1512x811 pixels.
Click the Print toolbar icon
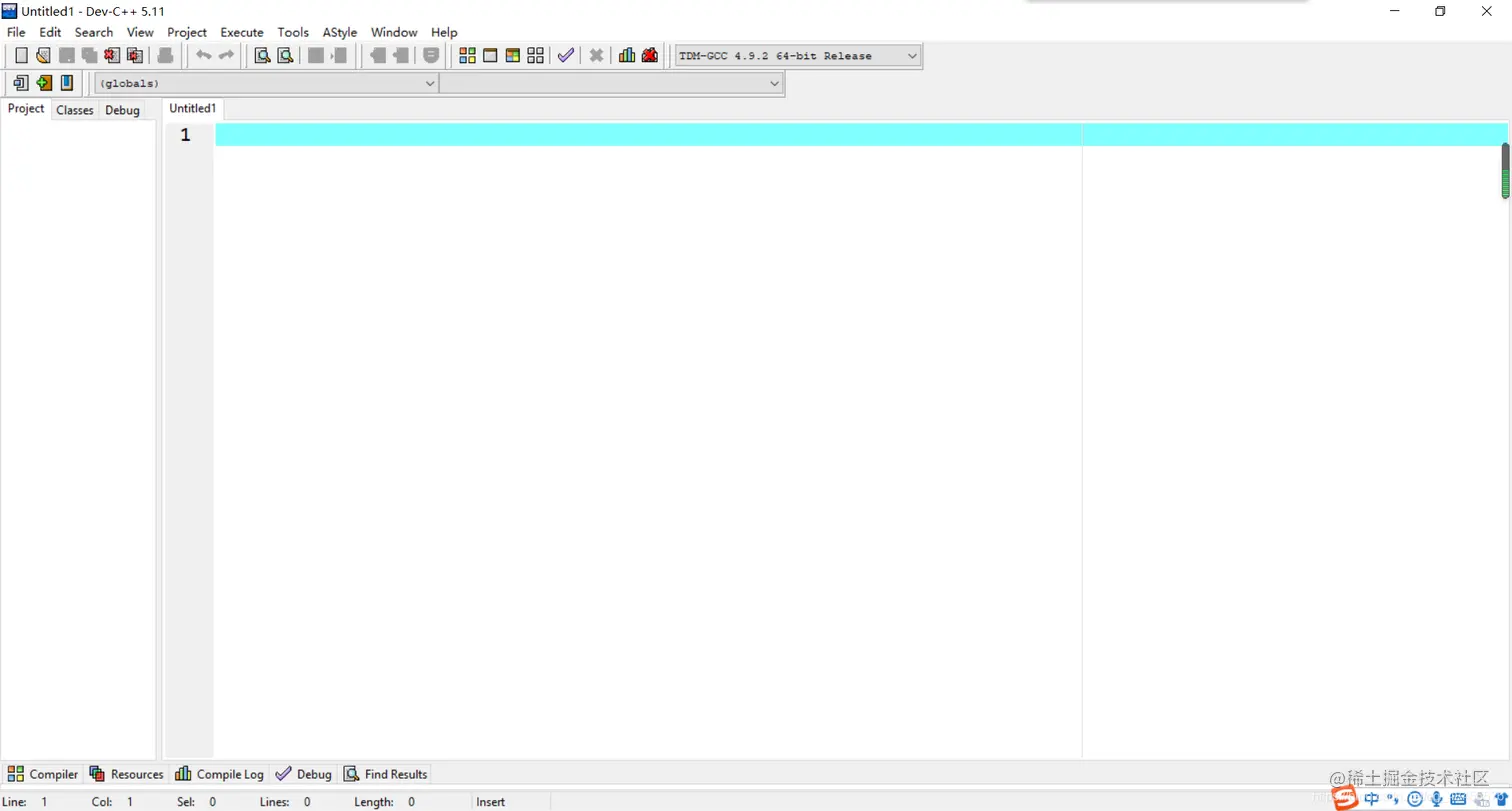click(166, 56)
